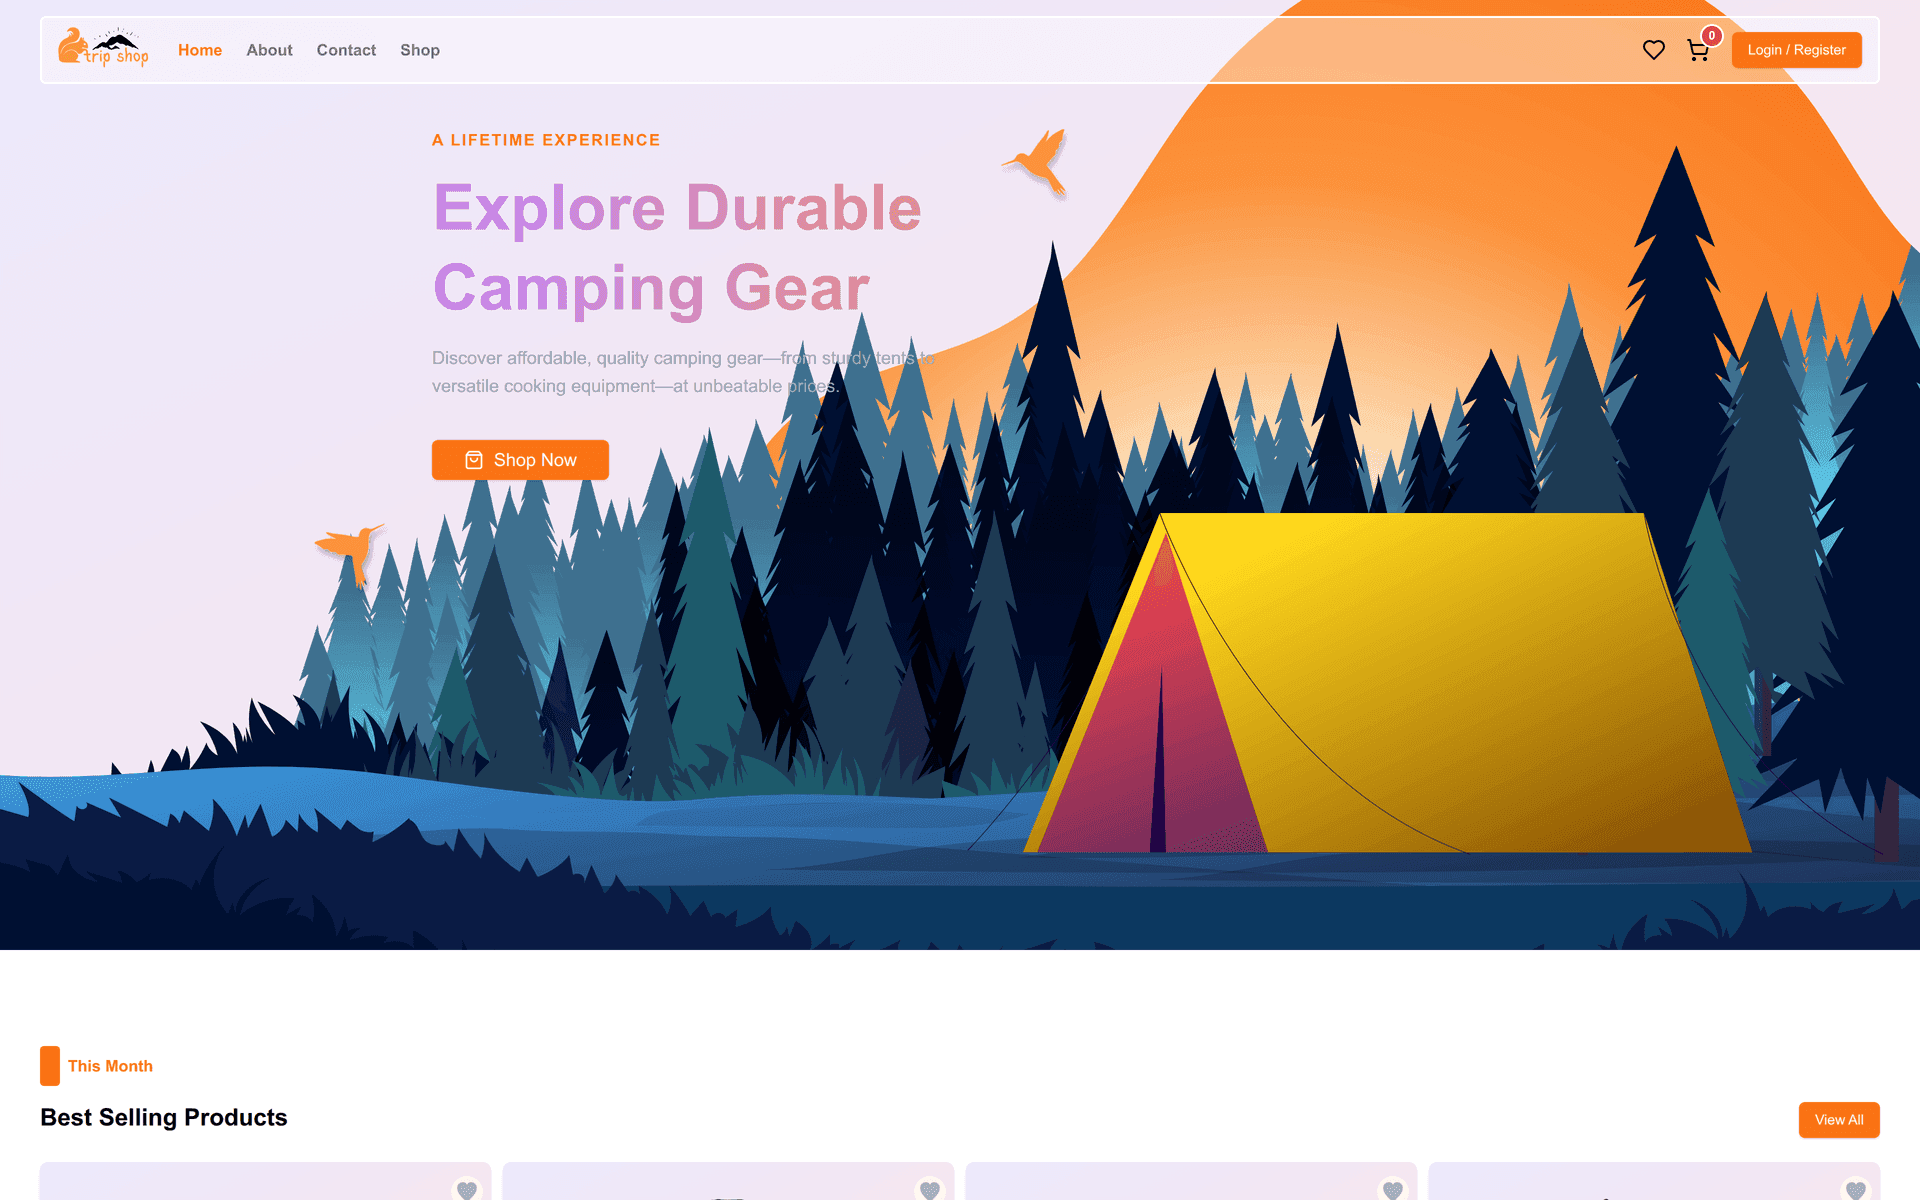Open the wishlist heart icon in header
Image resolution: width=1920 pixels, height=1200 pixels.
click(1654, 50)
